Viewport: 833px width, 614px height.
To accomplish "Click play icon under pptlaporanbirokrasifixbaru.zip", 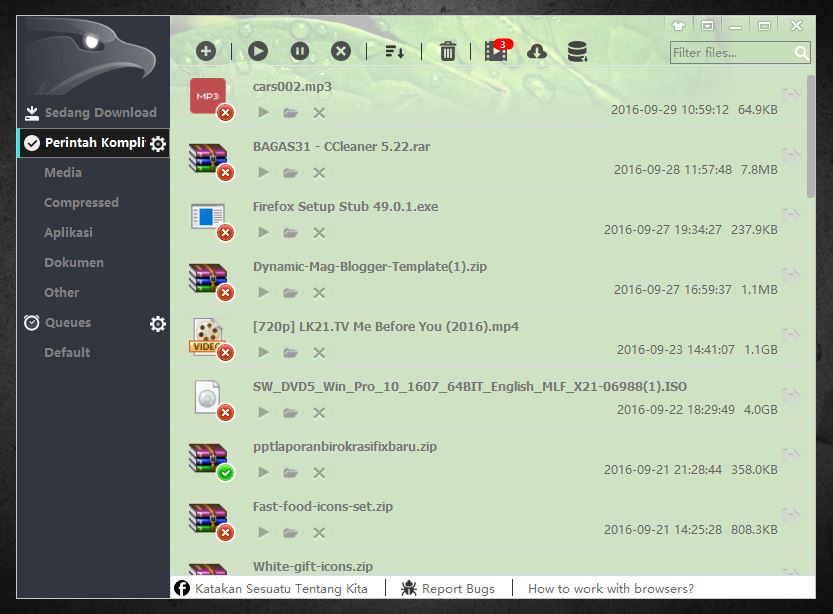I will click(x=263, y=472).
